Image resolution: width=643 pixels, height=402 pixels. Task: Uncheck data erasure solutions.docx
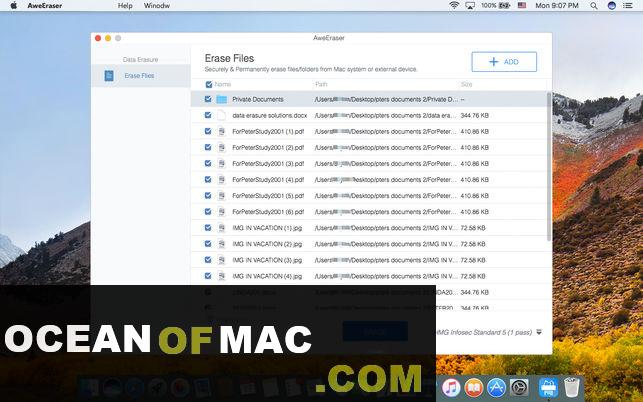[x=208, y=115]
